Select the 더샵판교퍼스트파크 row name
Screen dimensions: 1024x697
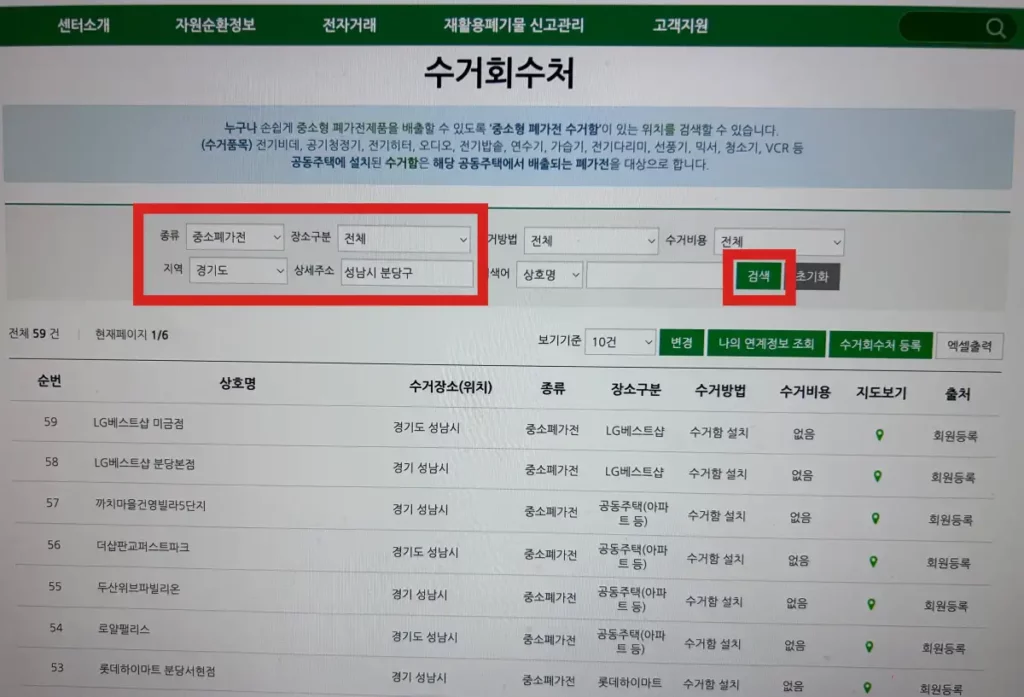(x=143, y=546)
